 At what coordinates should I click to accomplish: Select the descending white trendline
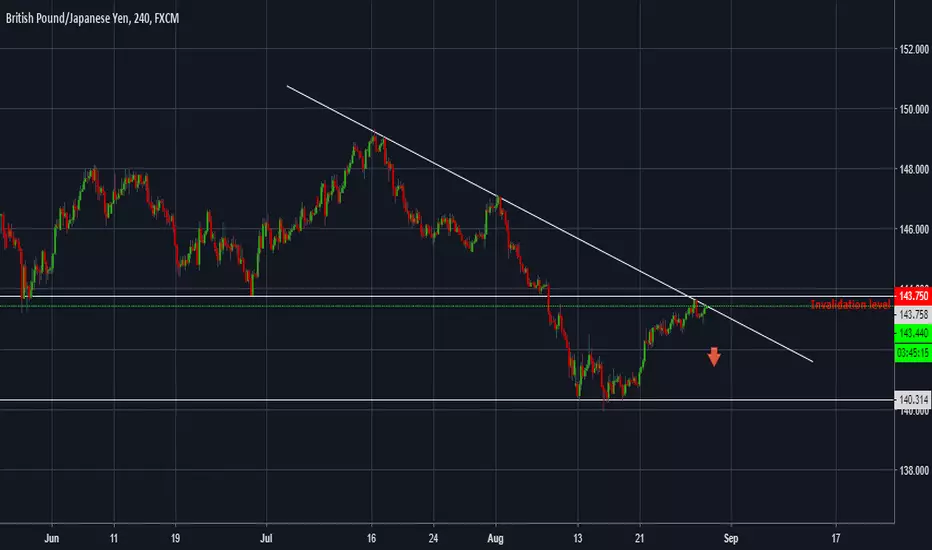549,224
